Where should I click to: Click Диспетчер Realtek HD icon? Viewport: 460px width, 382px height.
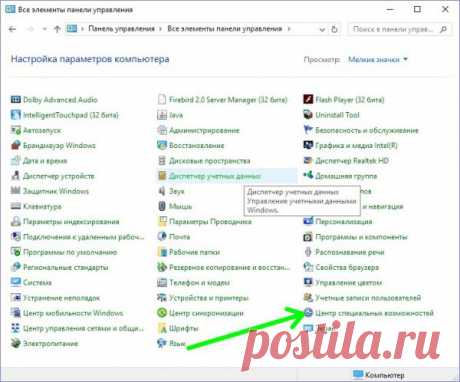pyautogui.click(x=308, y=161)
